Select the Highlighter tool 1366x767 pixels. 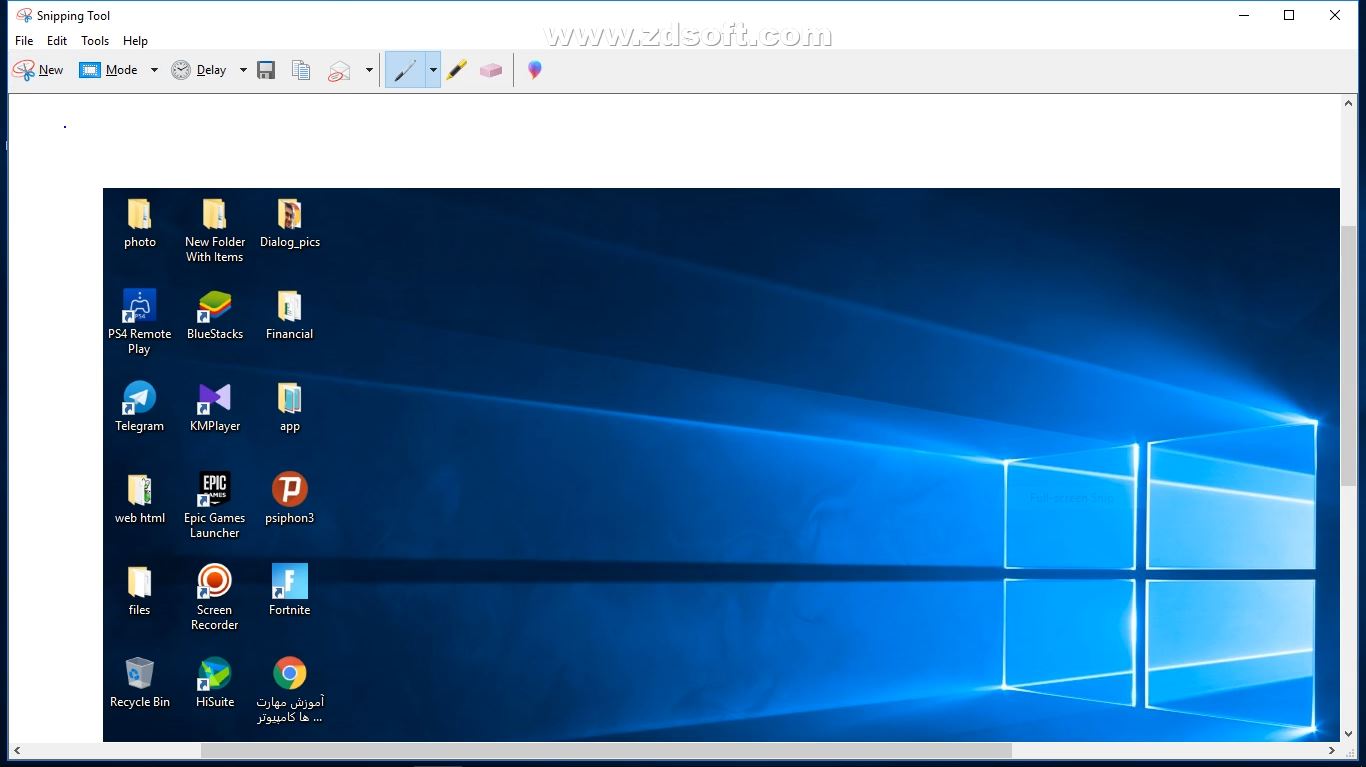456,70
